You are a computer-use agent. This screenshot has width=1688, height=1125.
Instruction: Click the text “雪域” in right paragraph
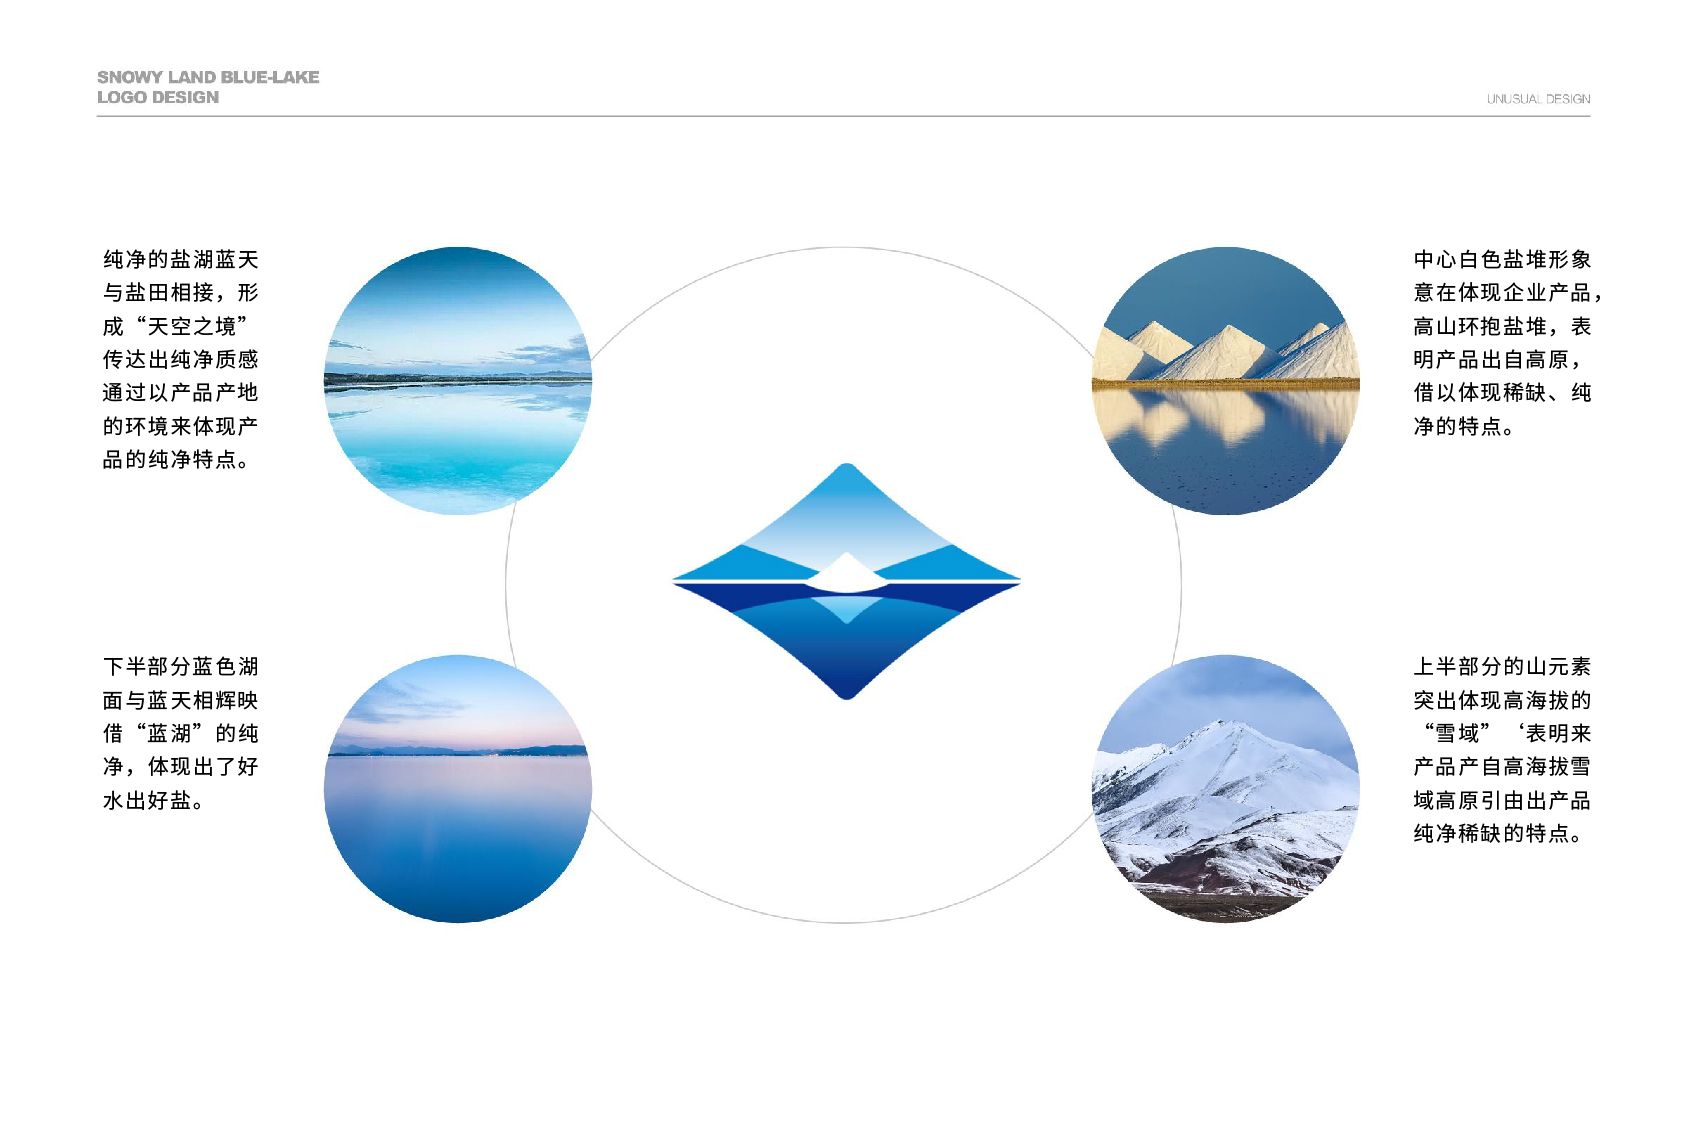click(x=1458, y=733)
